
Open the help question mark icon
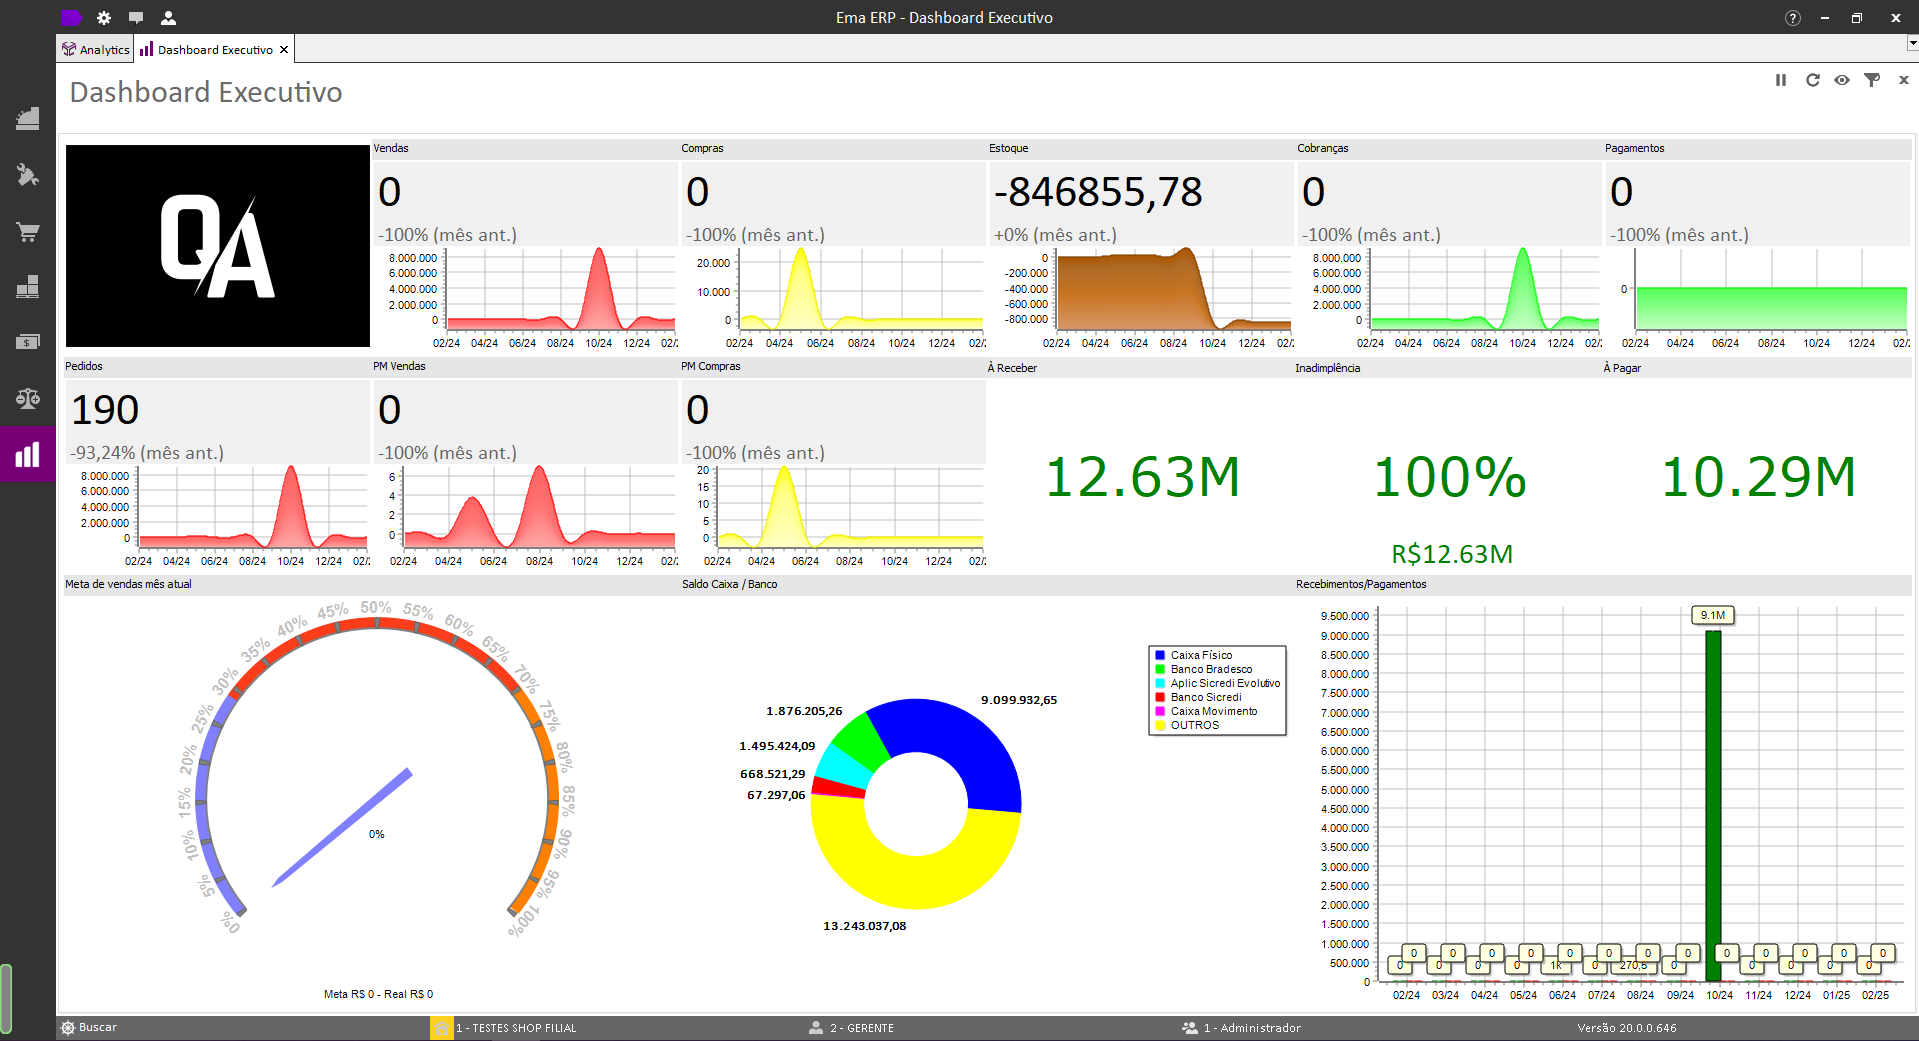[1793, 18]
